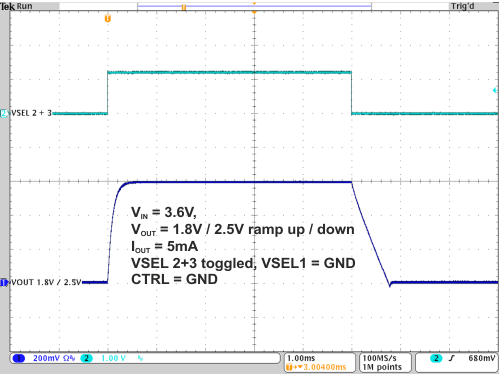This screenshot has width=499, height=374.
Task: Click the IOUT = 5mA annotation
Action: click(164, 247)
